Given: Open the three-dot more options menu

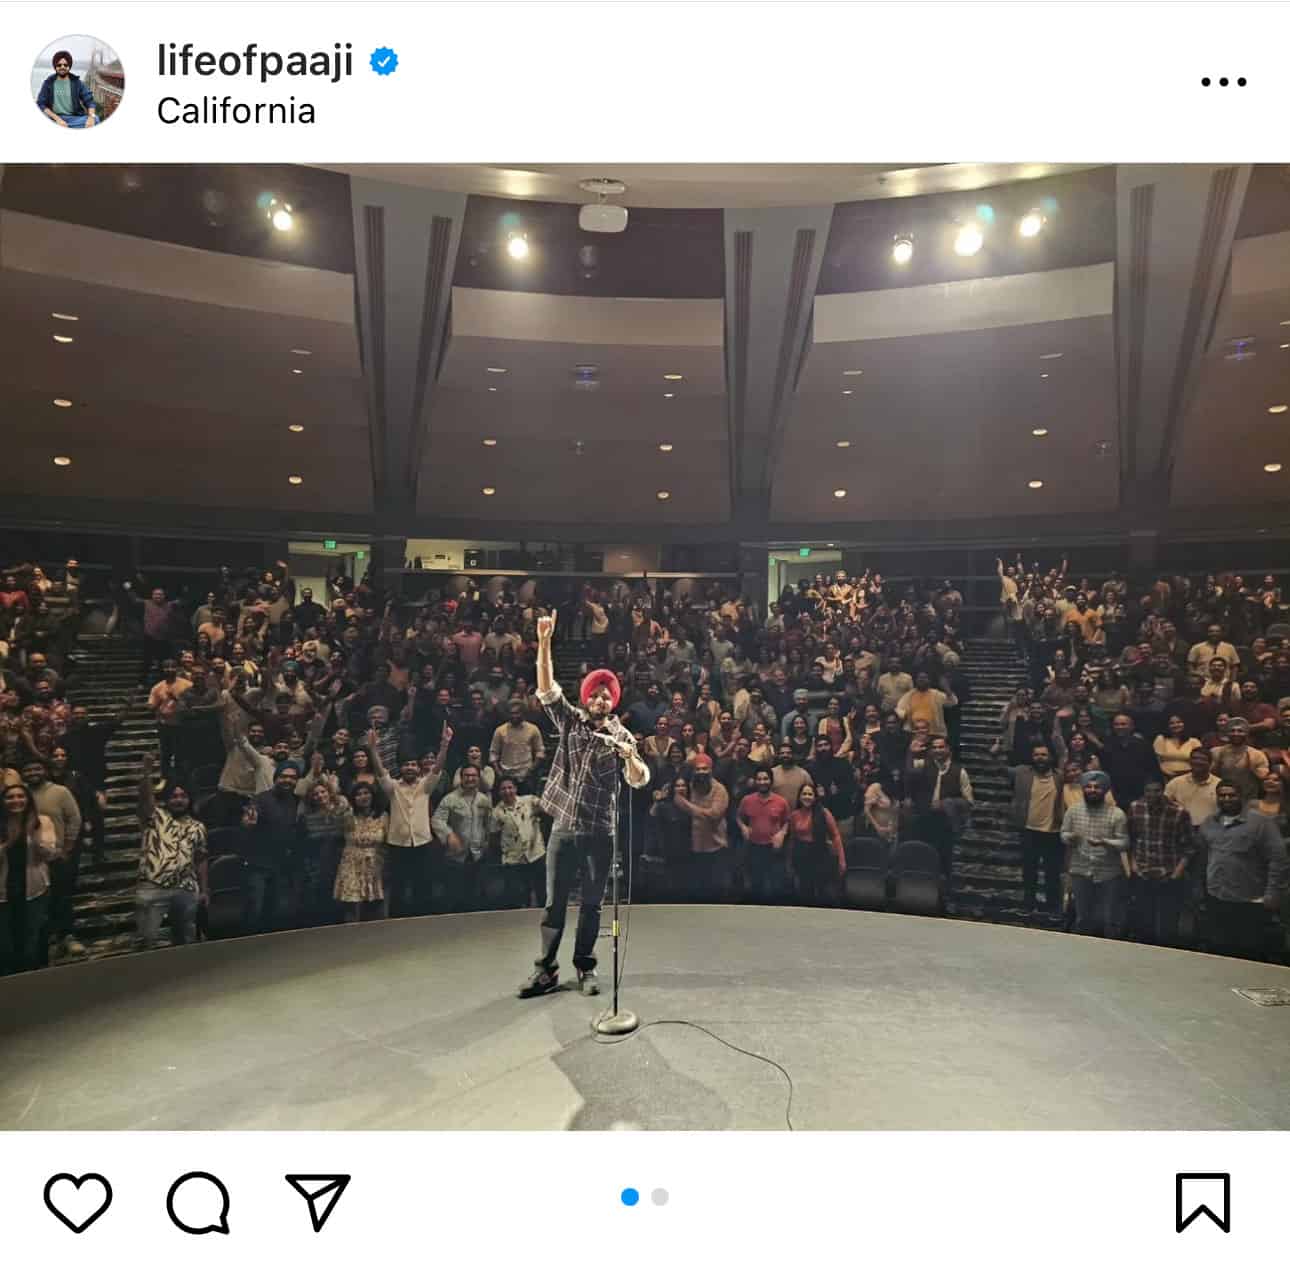Looking at the screenshot, I should point(1224,82).
